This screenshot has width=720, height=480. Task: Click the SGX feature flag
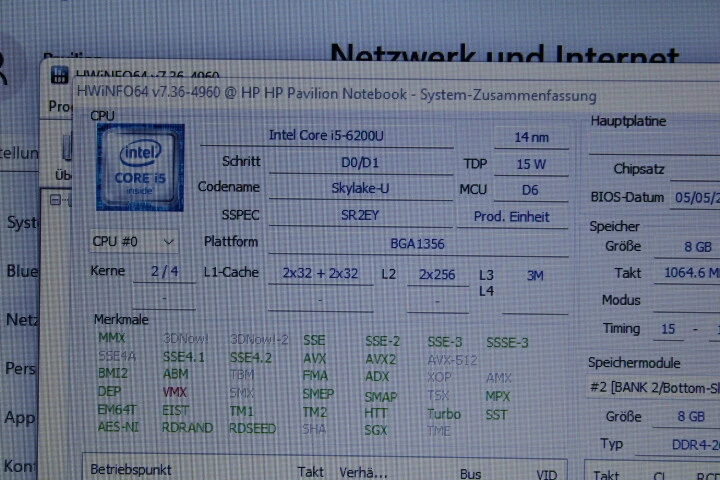coord(376,430)
